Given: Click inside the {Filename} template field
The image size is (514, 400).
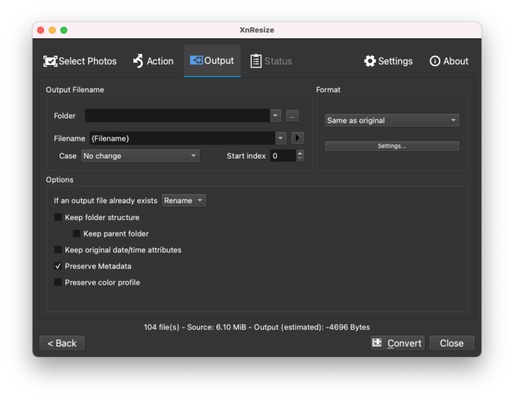Looking at the screenshot, I should 182,138.
